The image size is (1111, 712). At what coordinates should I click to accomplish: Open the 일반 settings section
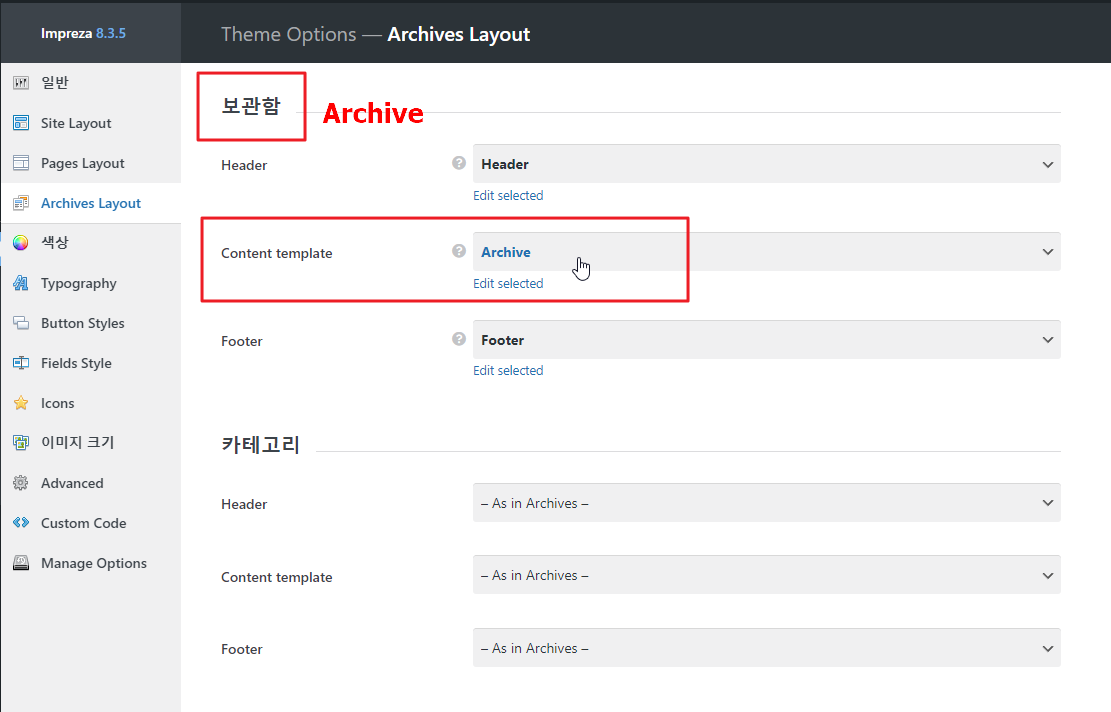91,83
